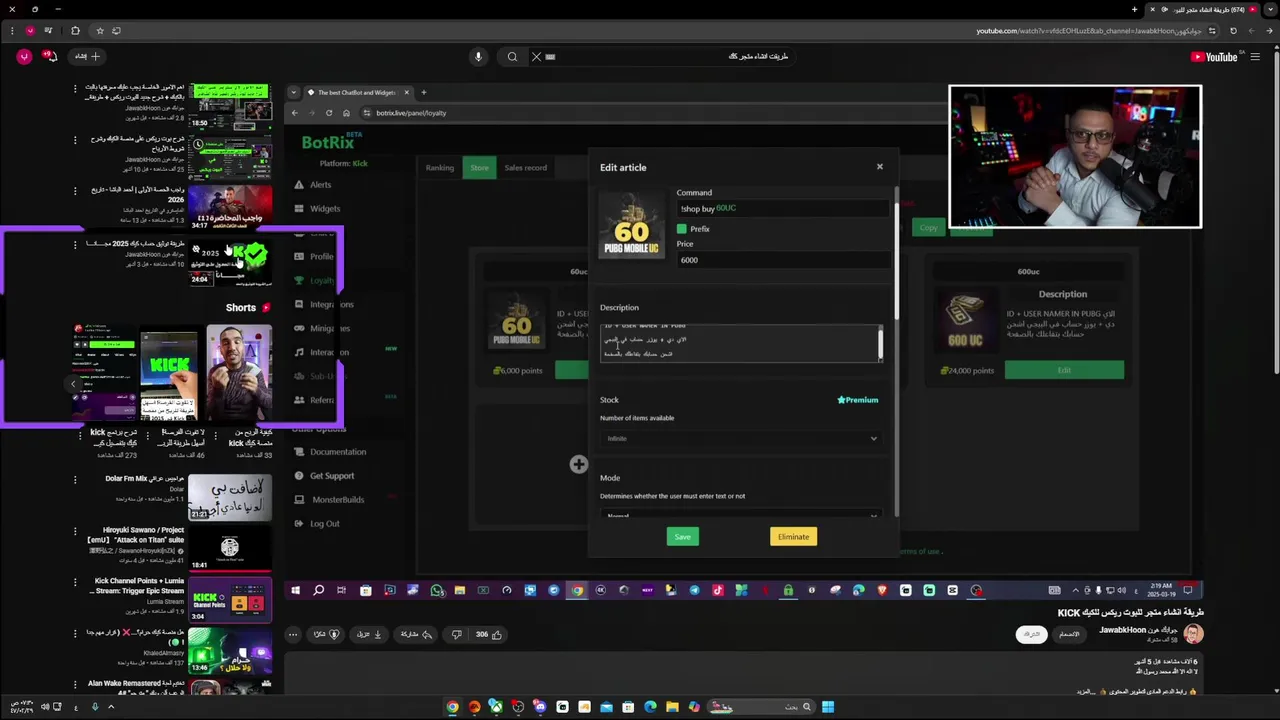Click the green Save button
The height and width of the screenshot is (720, 1280).
(x=682, y=537)
